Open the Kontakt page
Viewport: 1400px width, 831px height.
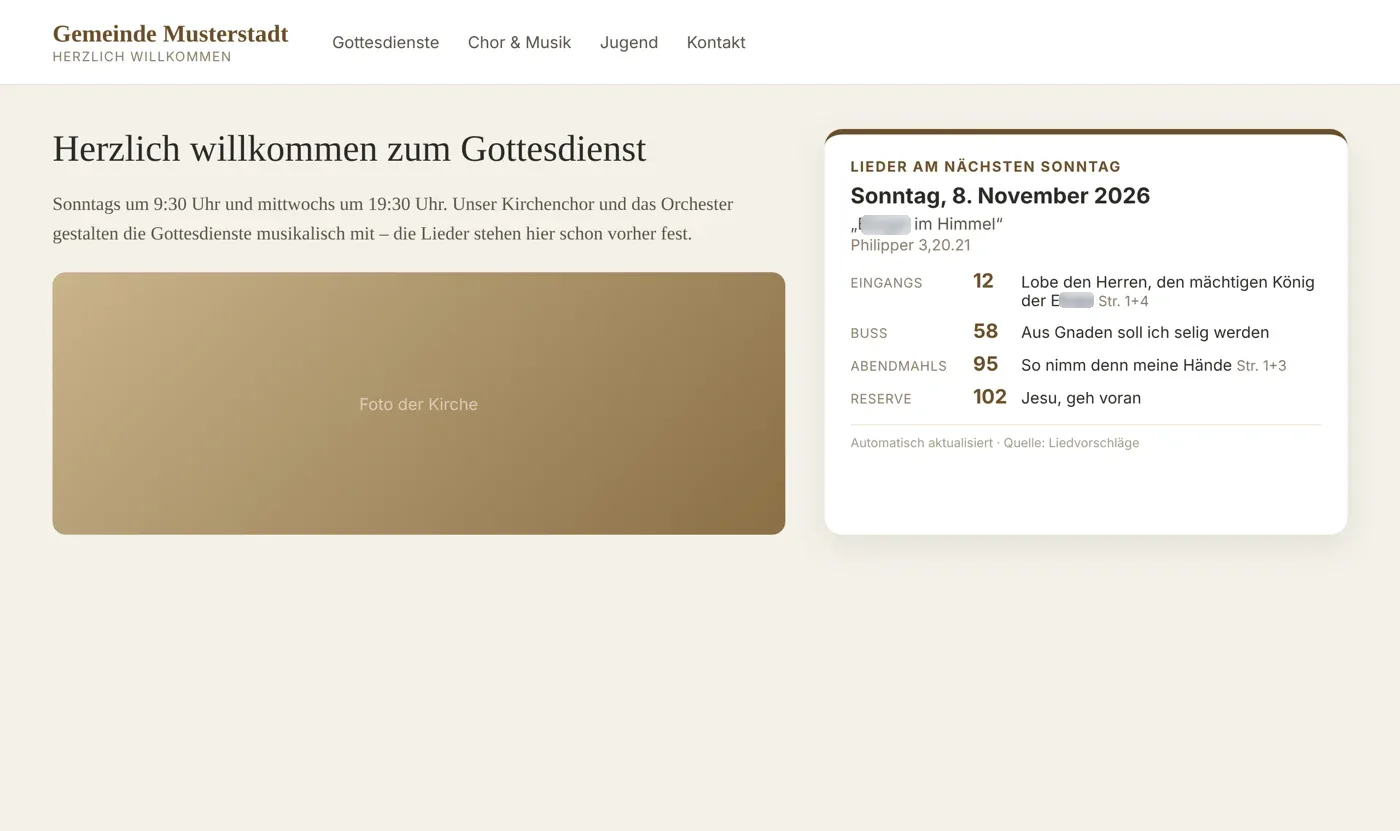(716, 42)
